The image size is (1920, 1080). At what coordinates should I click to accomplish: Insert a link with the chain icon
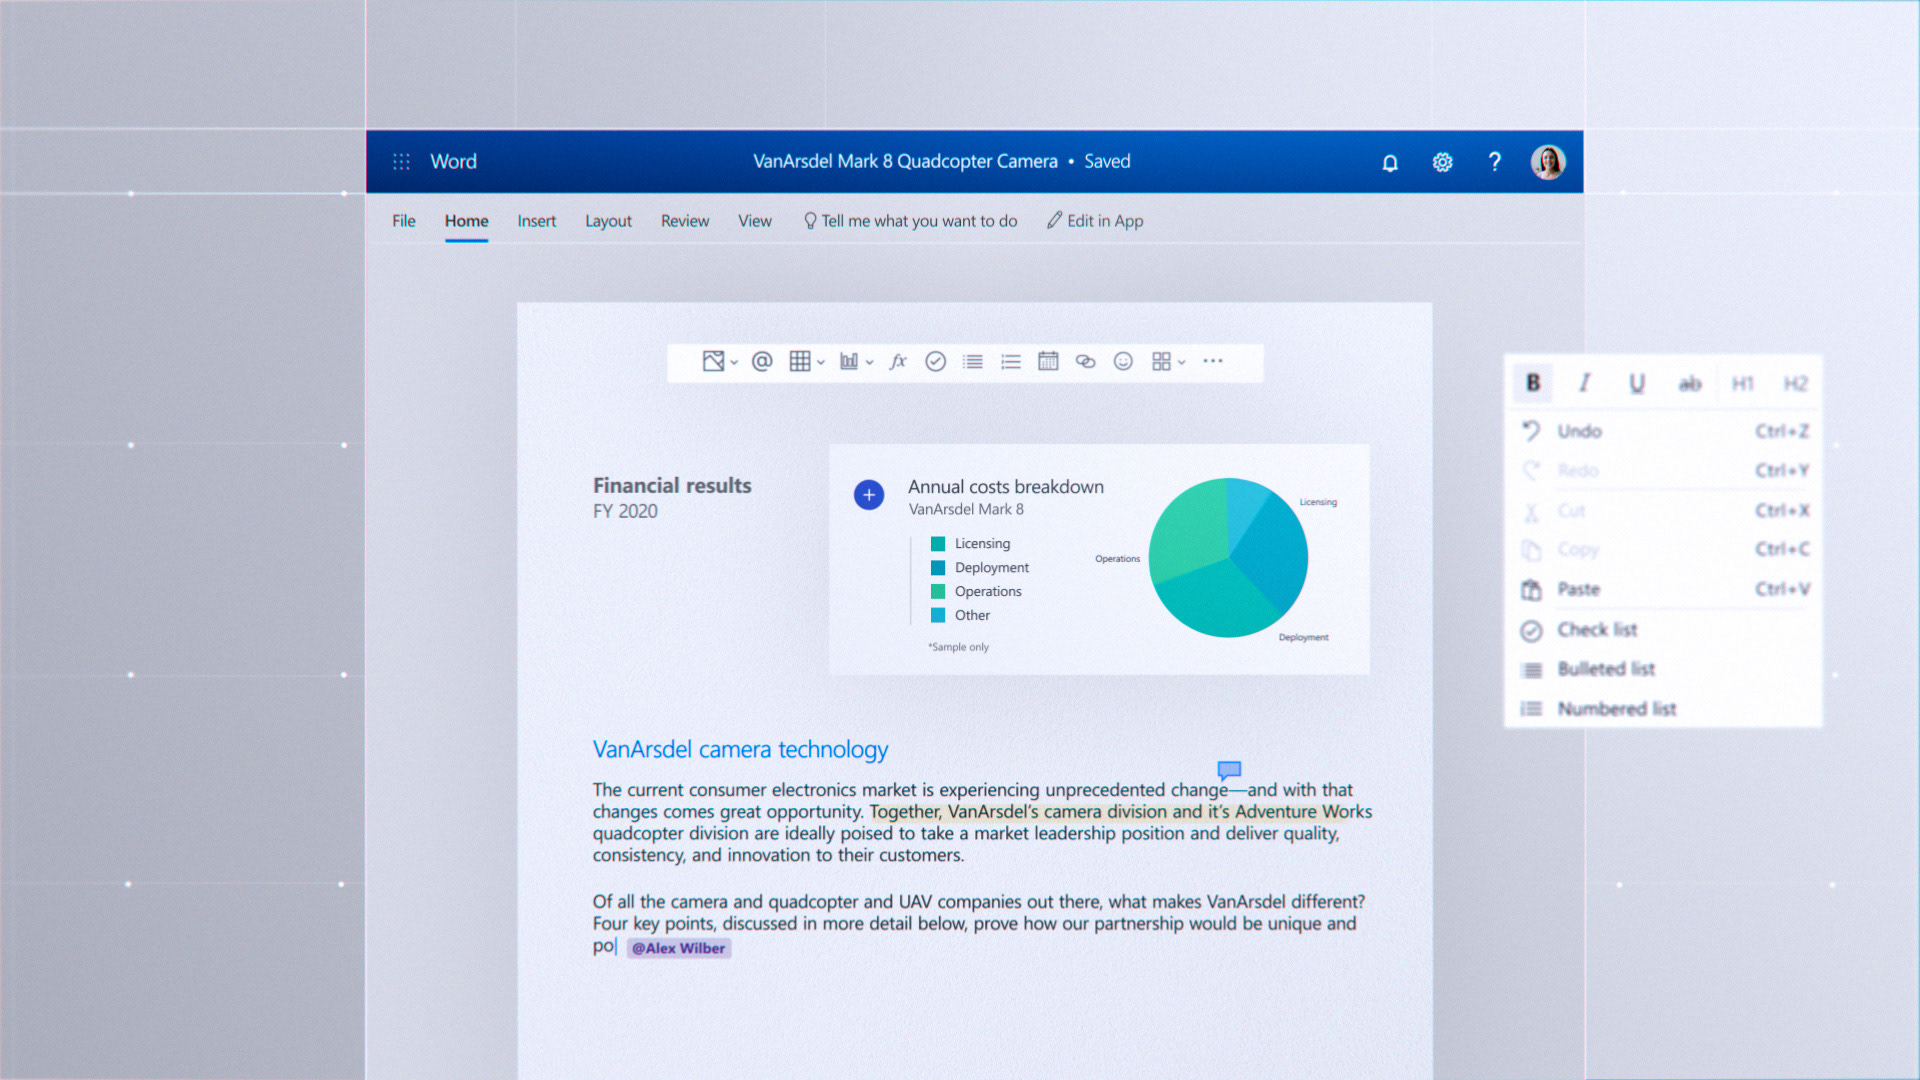tap(1085, 362)
